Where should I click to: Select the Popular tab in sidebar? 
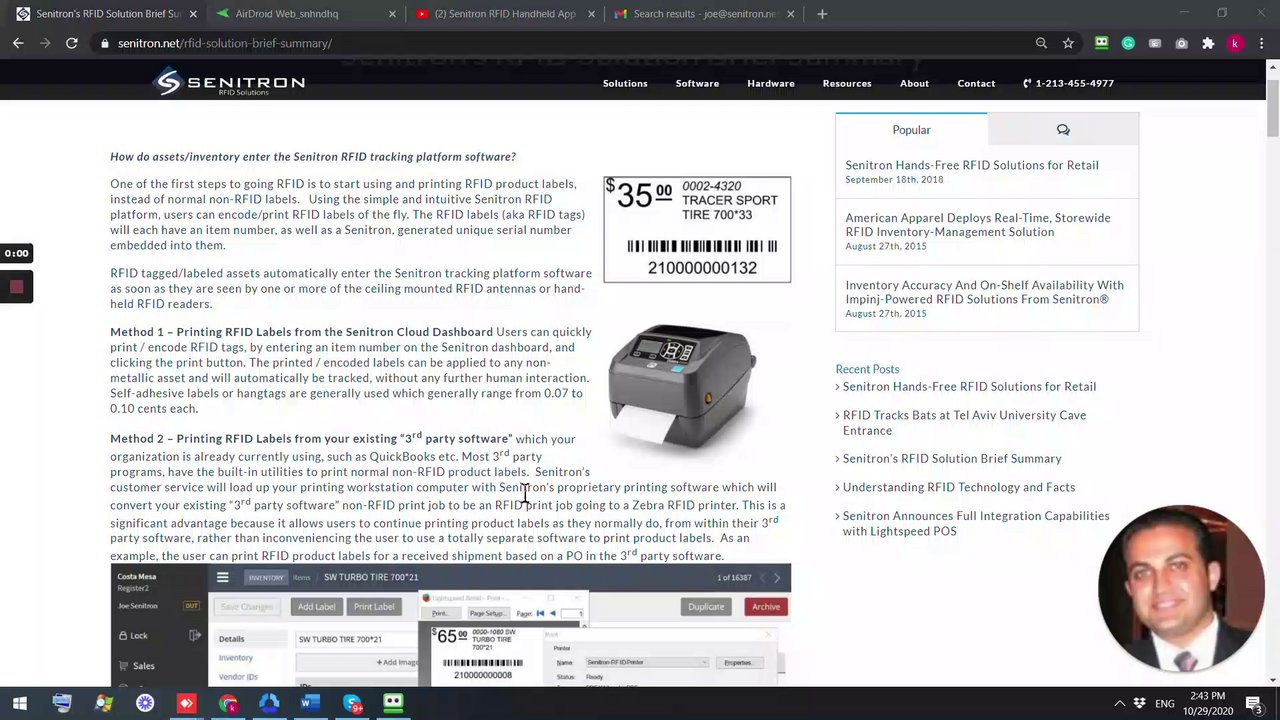point(911,130)
